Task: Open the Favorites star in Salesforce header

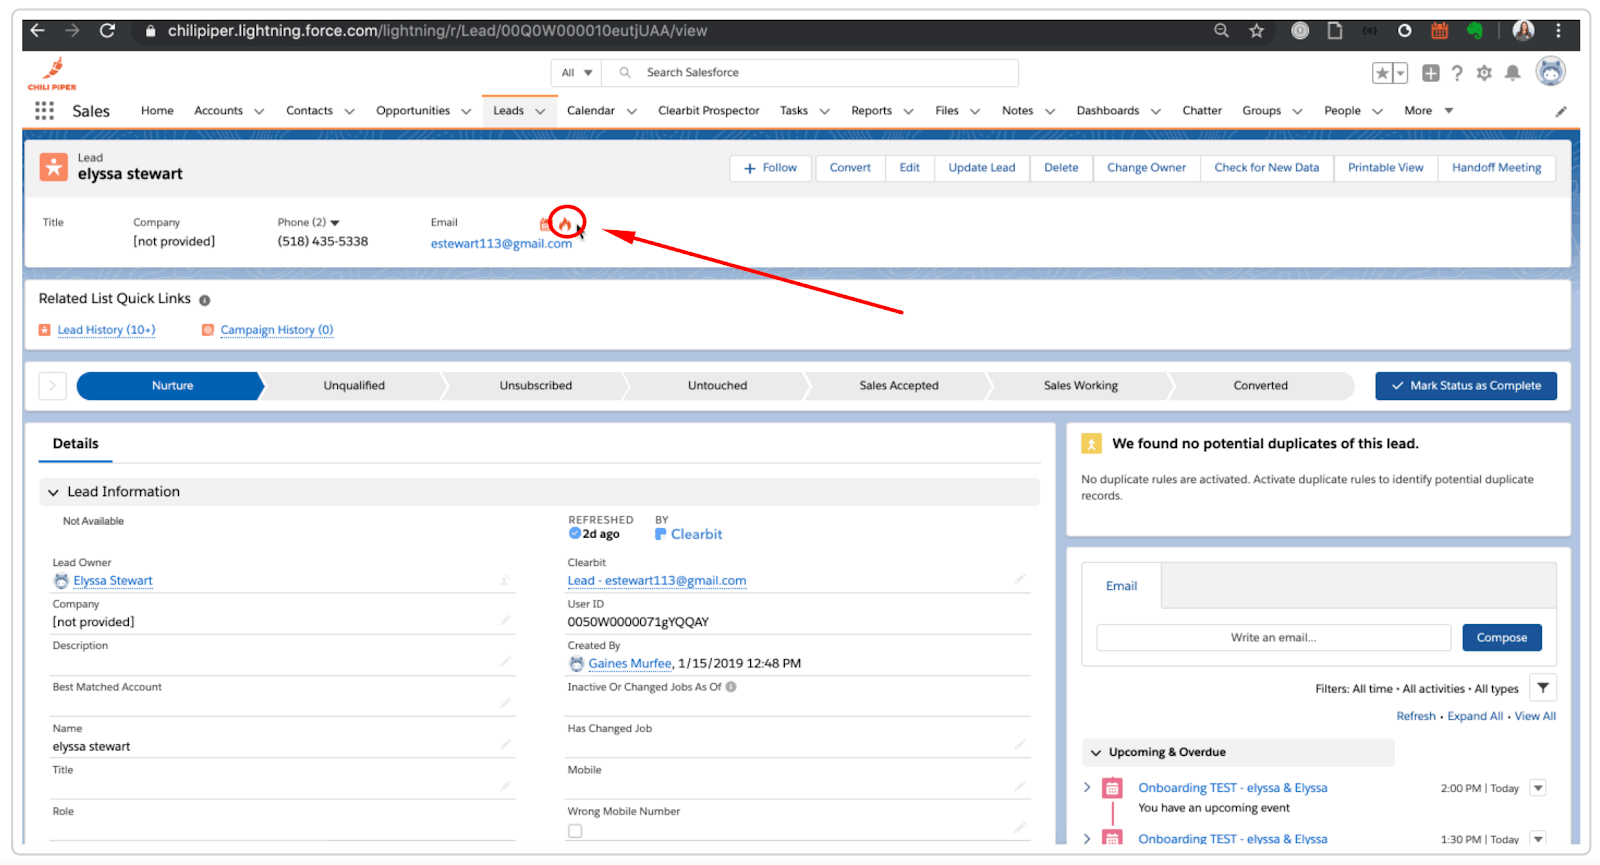Action: [x=1382, y=73]
